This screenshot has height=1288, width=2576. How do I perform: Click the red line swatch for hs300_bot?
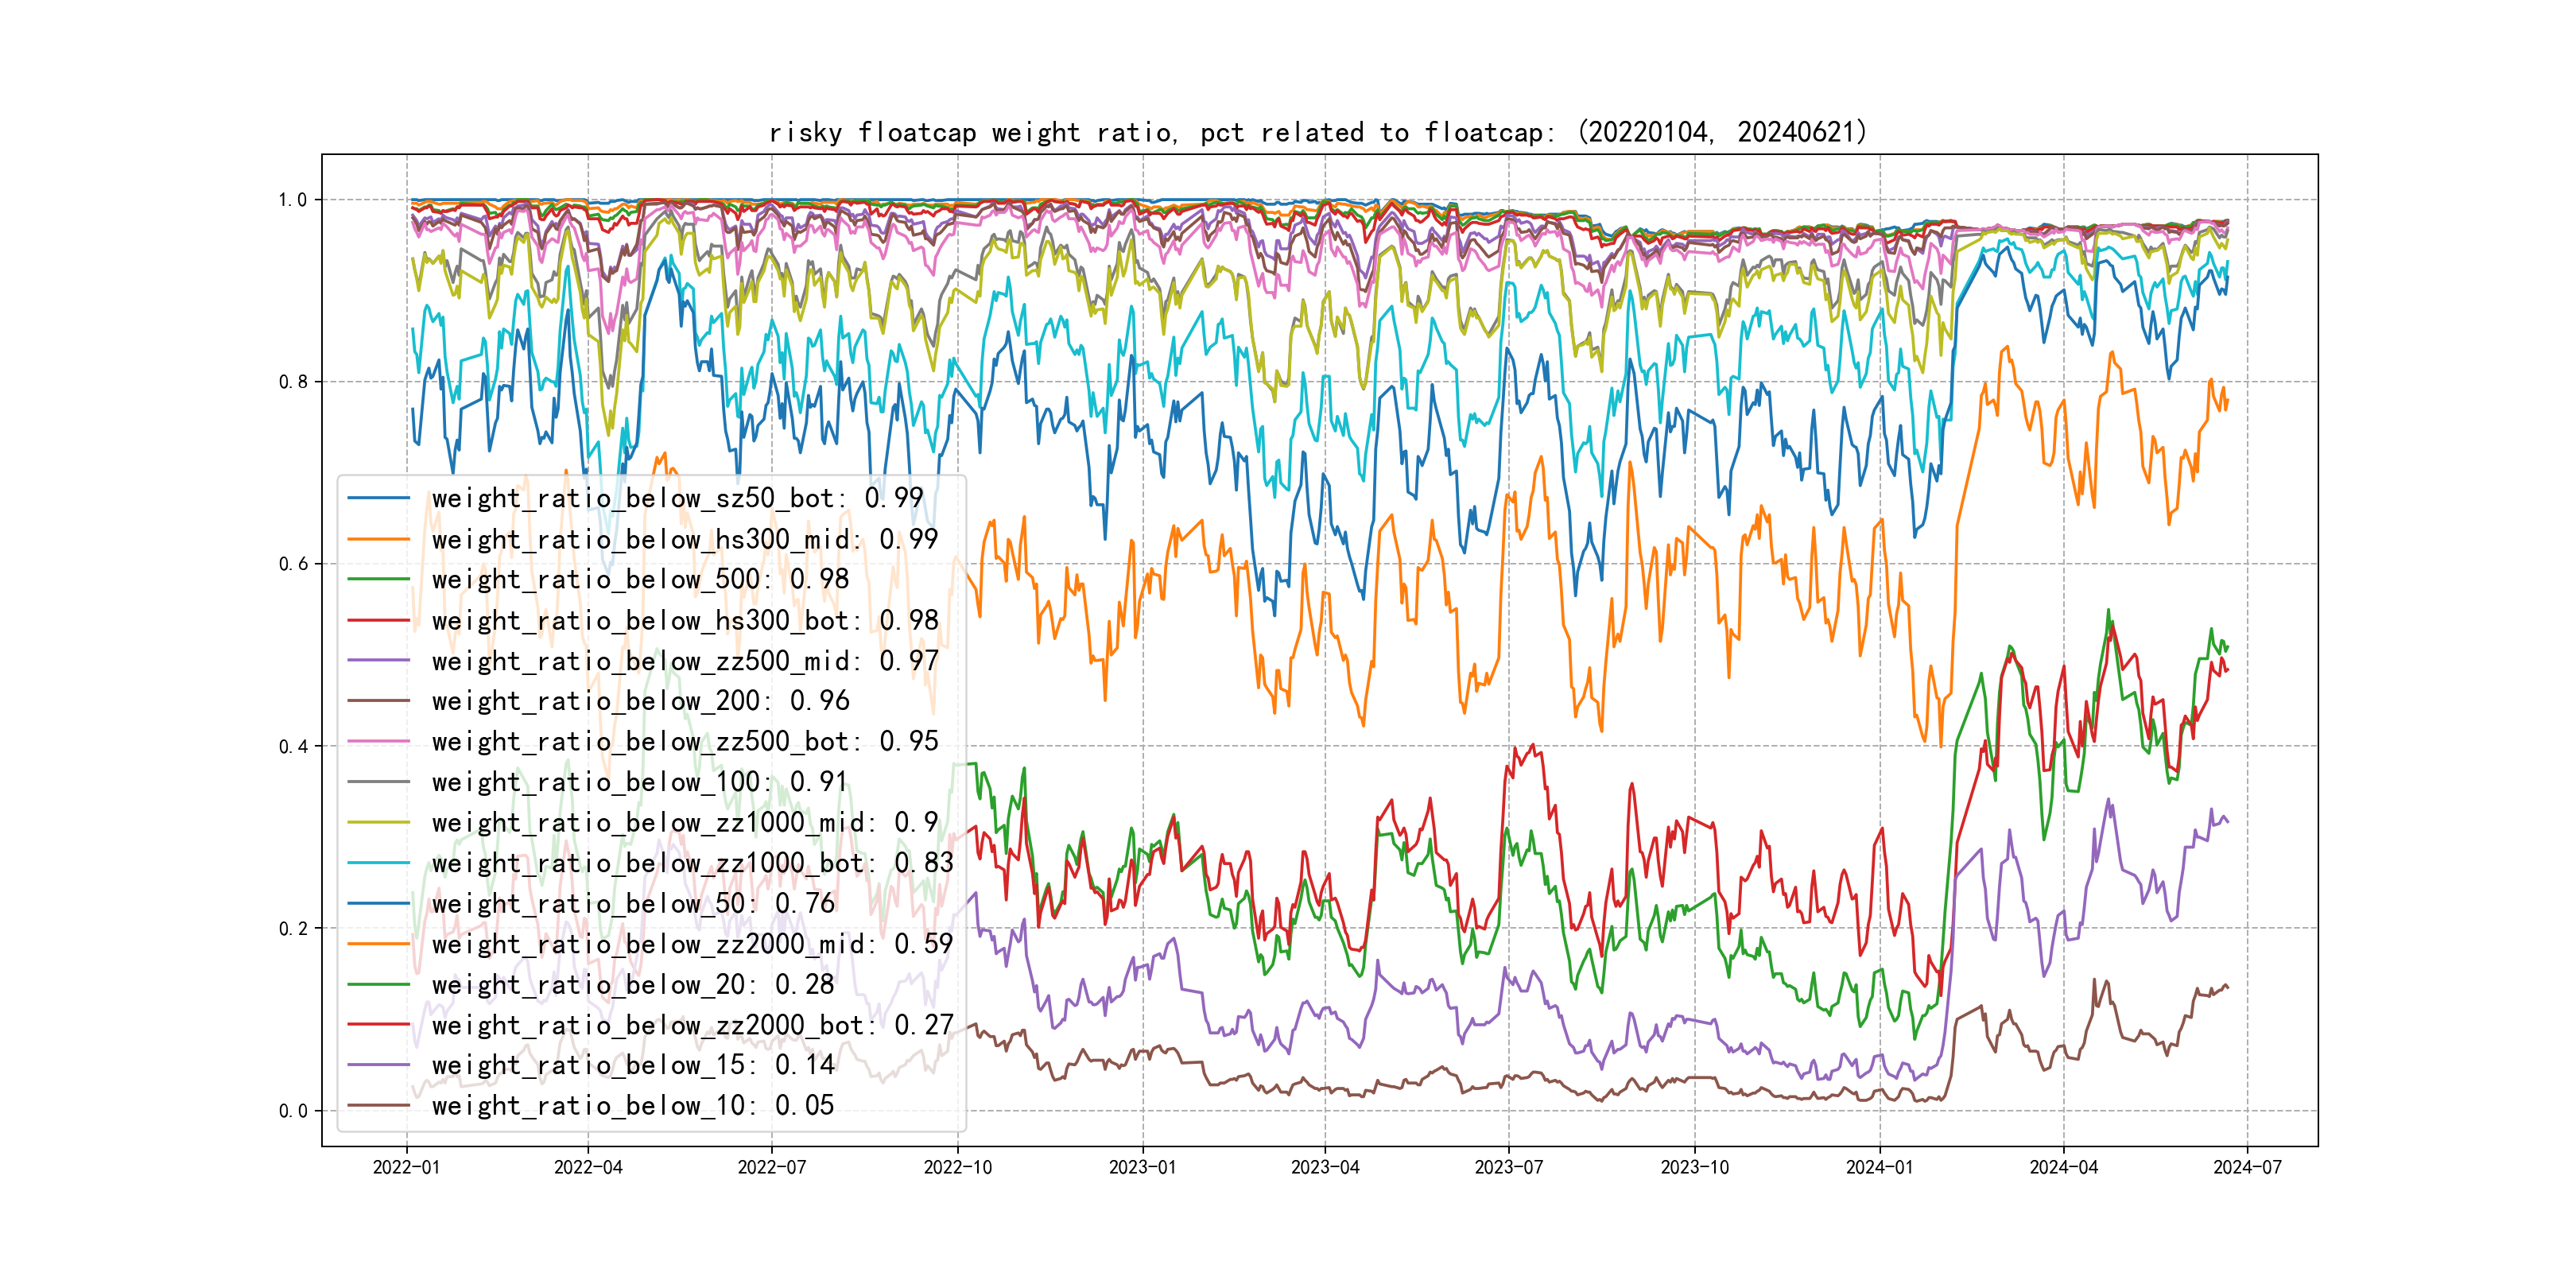(x=378, y=620)
